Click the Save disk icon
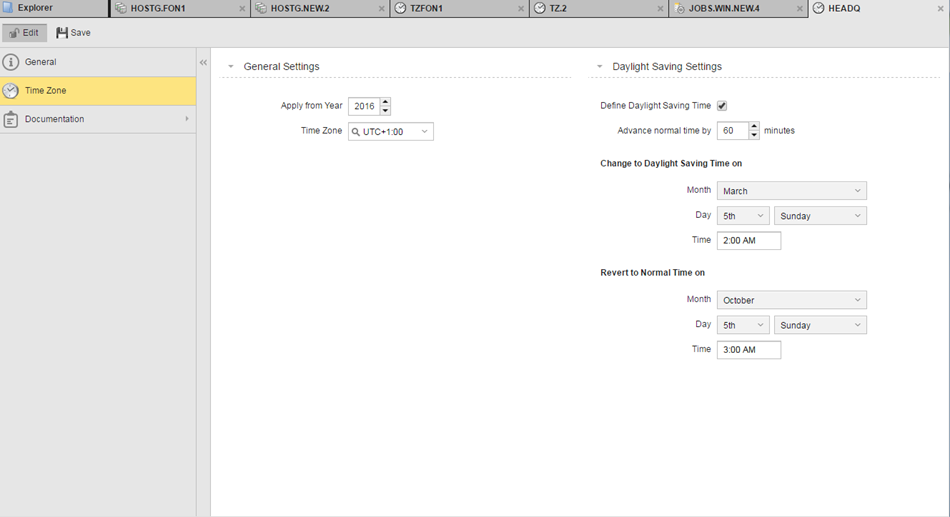The image size is (950, 517). (62, 33)
